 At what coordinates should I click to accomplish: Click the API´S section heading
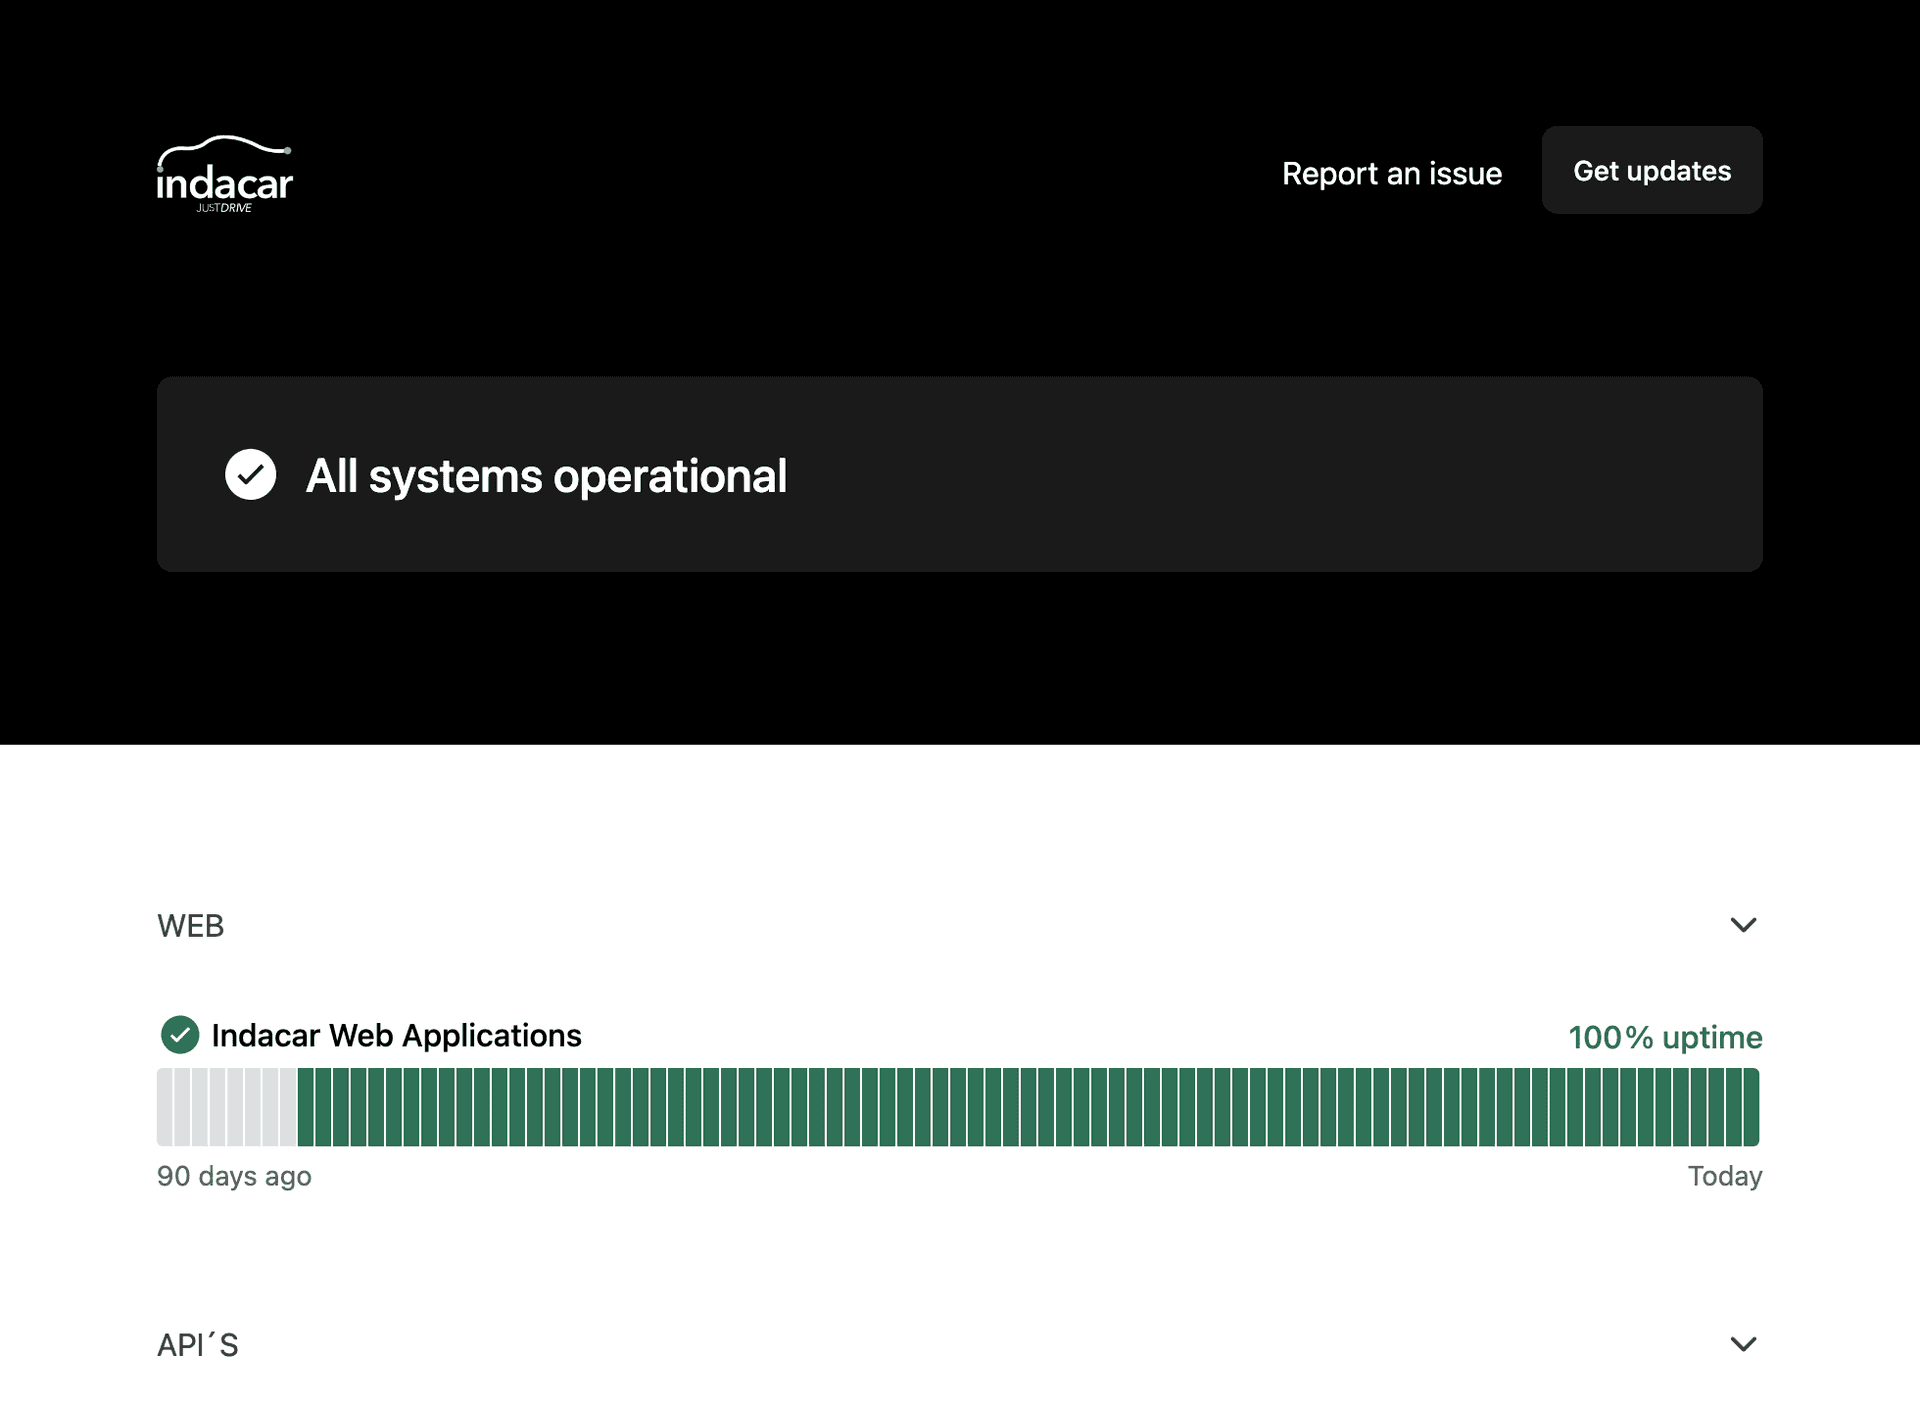198,1345
